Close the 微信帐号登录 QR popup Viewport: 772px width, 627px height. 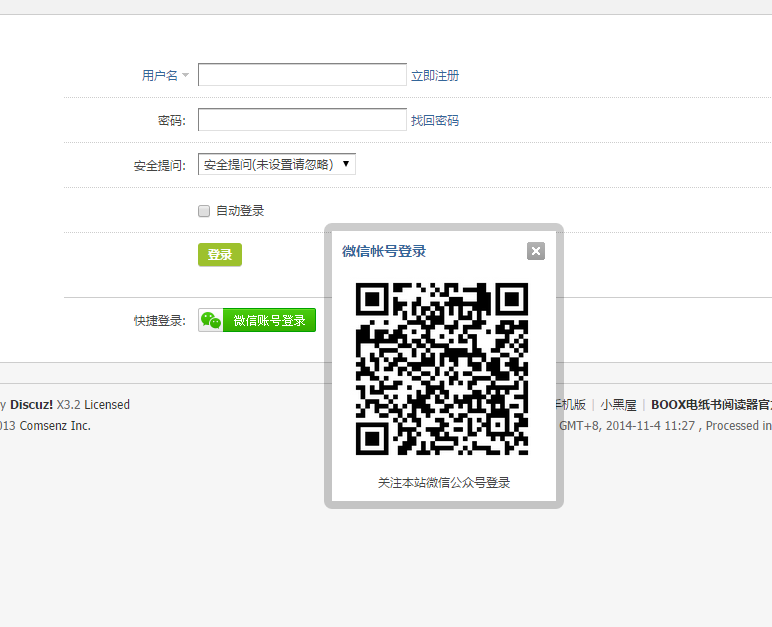click(x=536, y=251)
